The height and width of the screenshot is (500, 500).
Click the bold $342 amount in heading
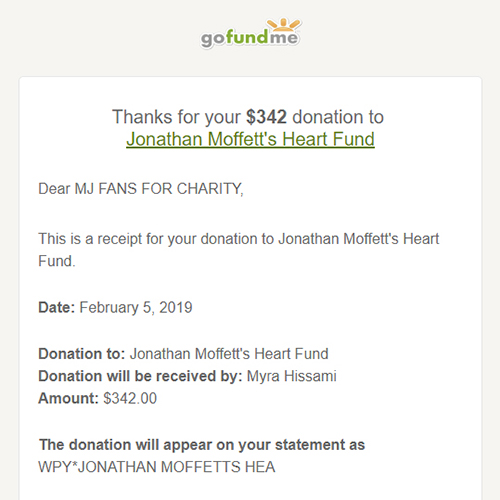(266, 117)
